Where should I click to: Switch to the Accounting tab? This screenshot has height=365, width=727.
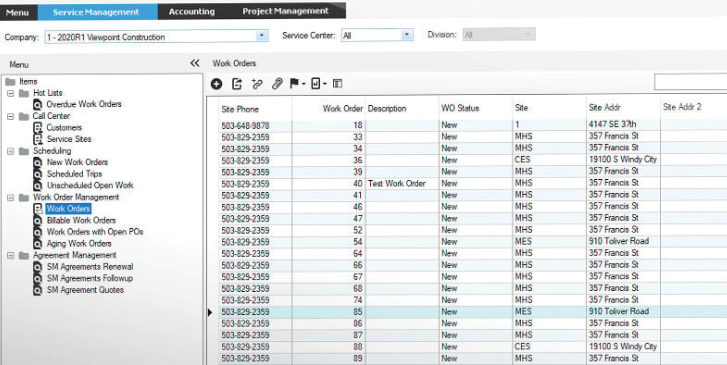point(191,12)
